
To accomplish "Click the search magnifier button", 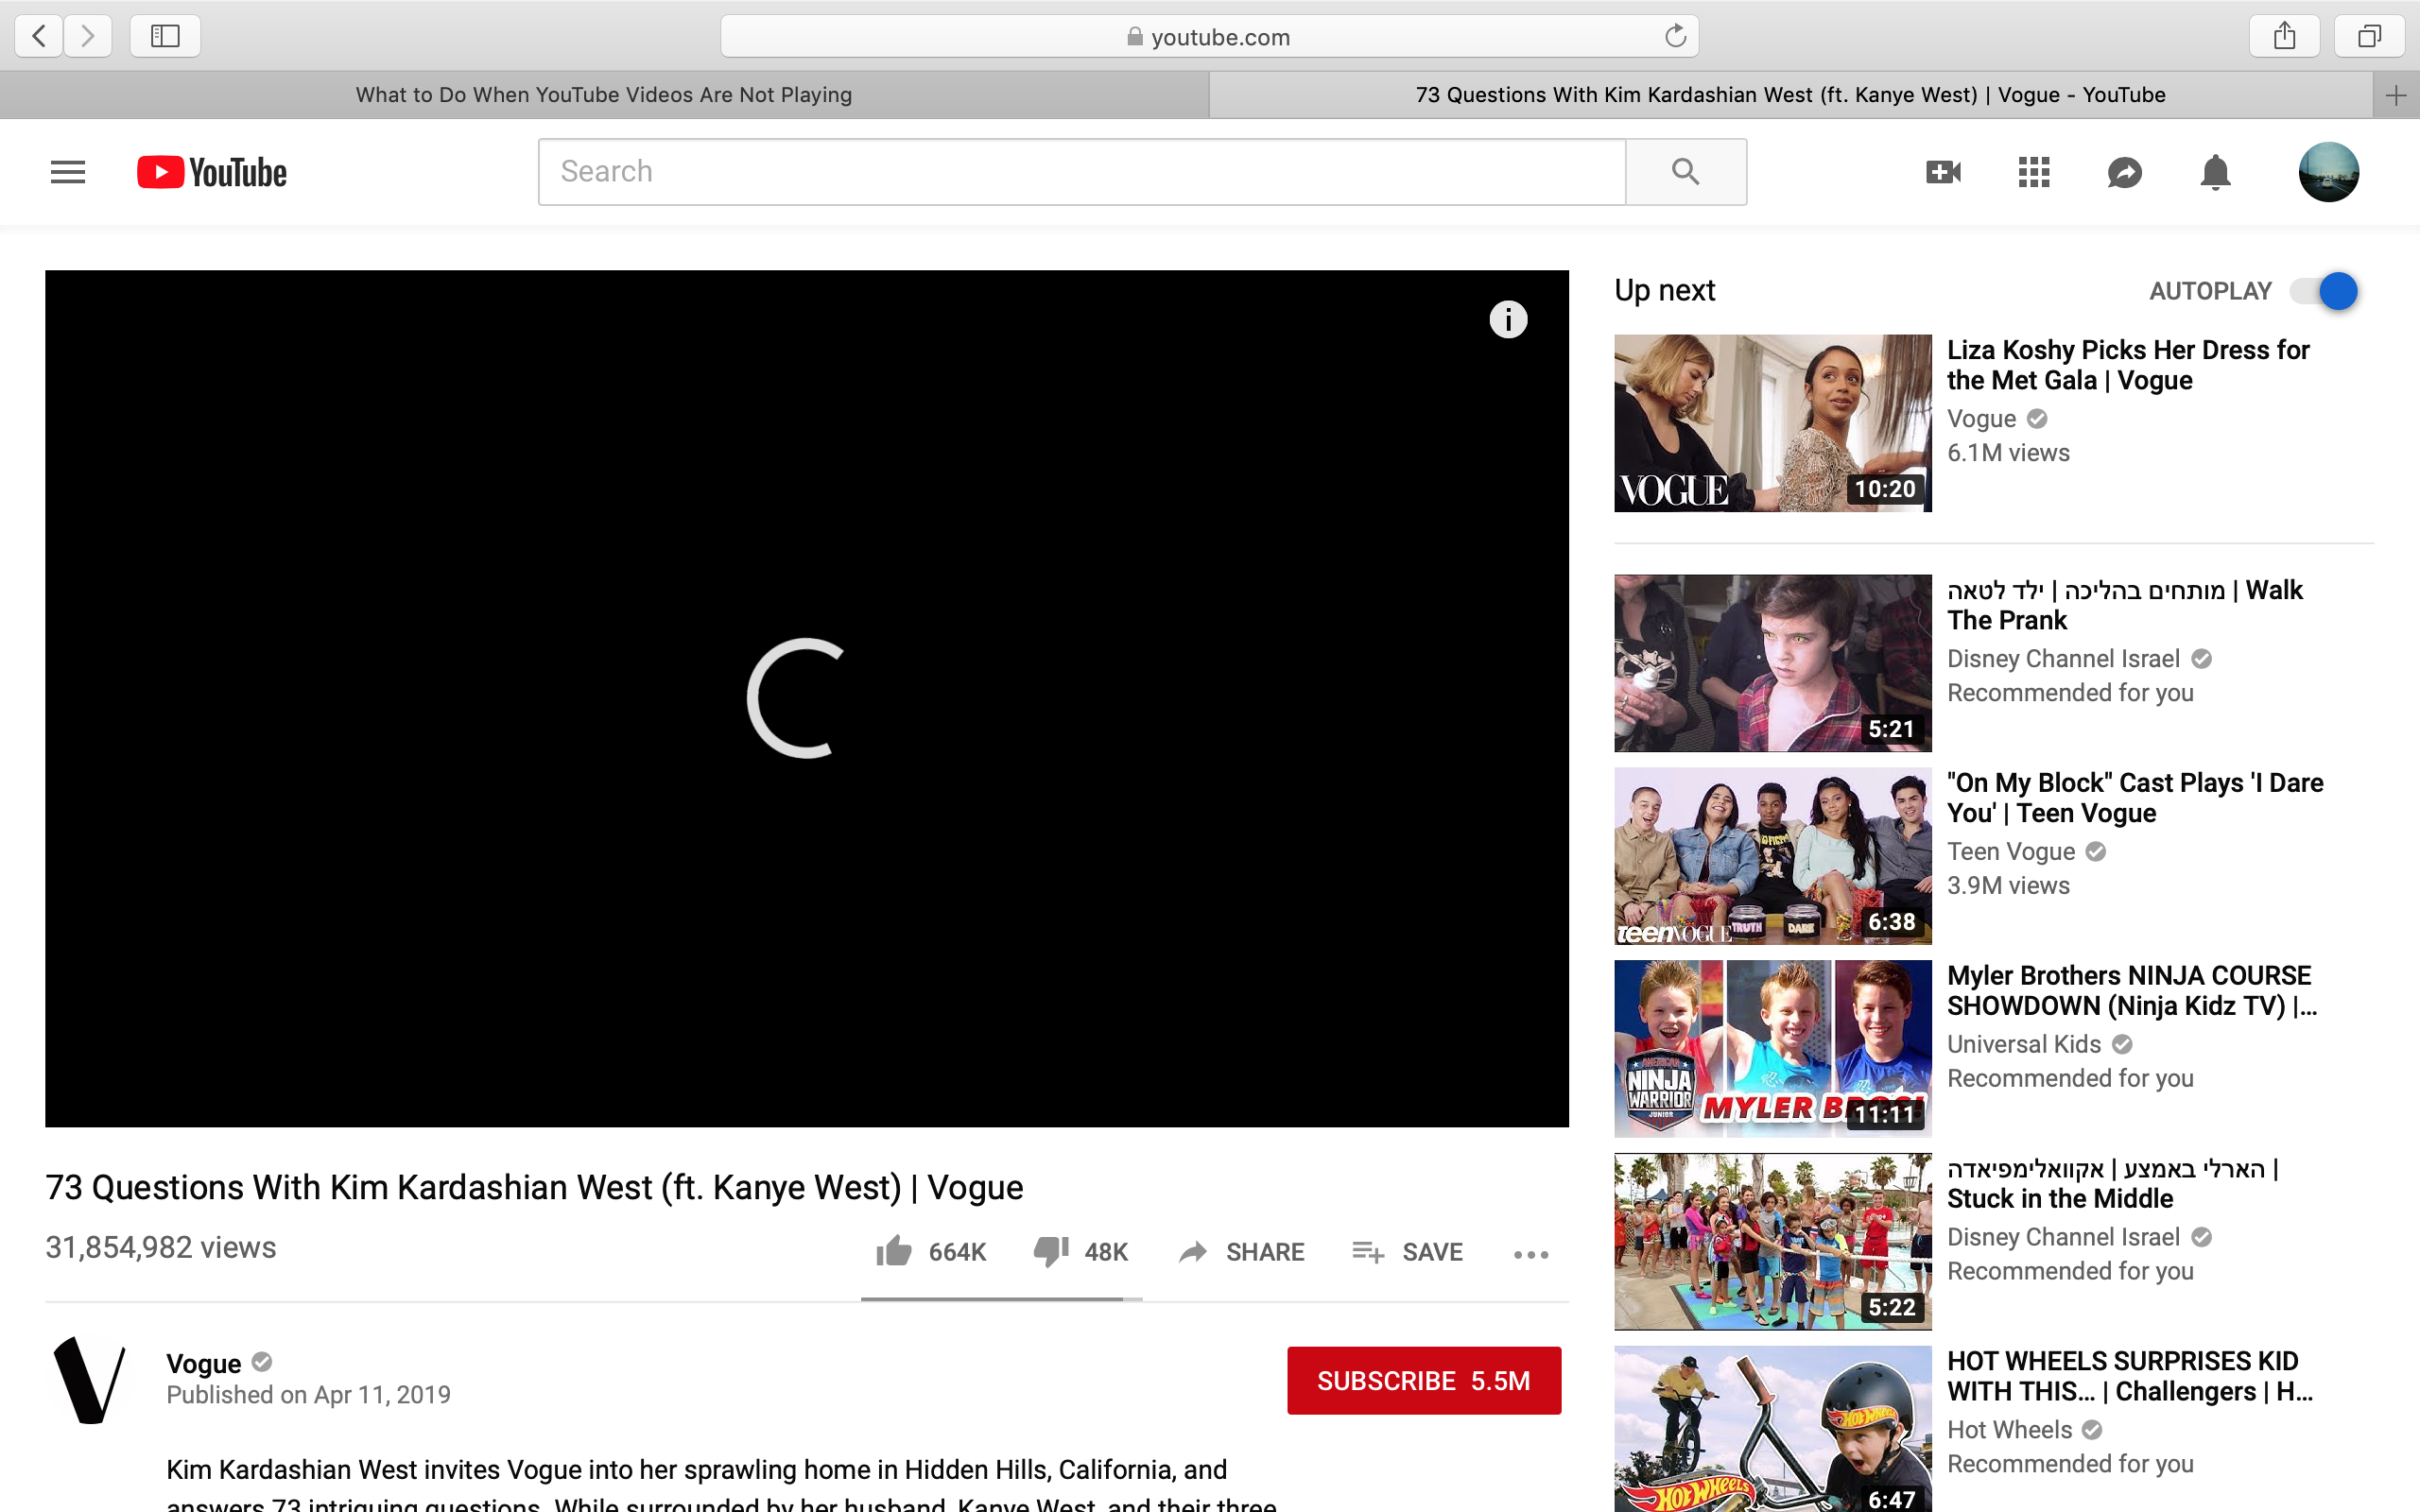I will pos(1685,172).
